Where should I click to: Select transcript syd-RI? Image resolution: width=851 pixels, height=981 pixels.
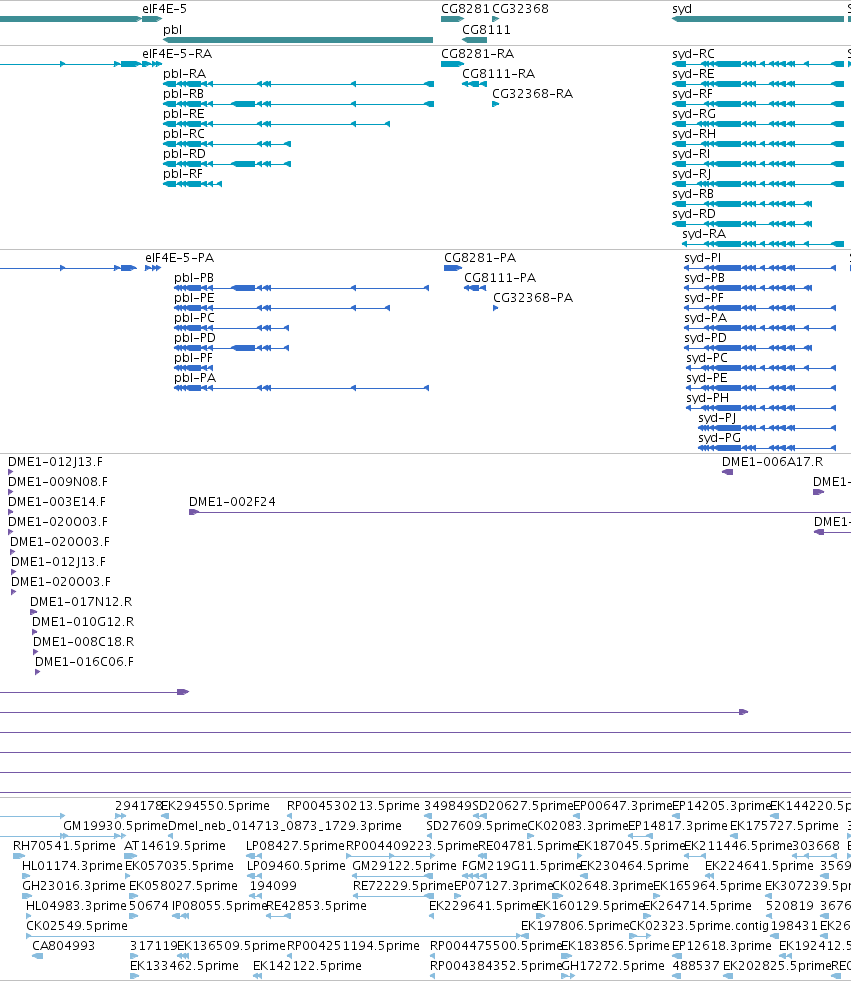click(x=758, y=164)
